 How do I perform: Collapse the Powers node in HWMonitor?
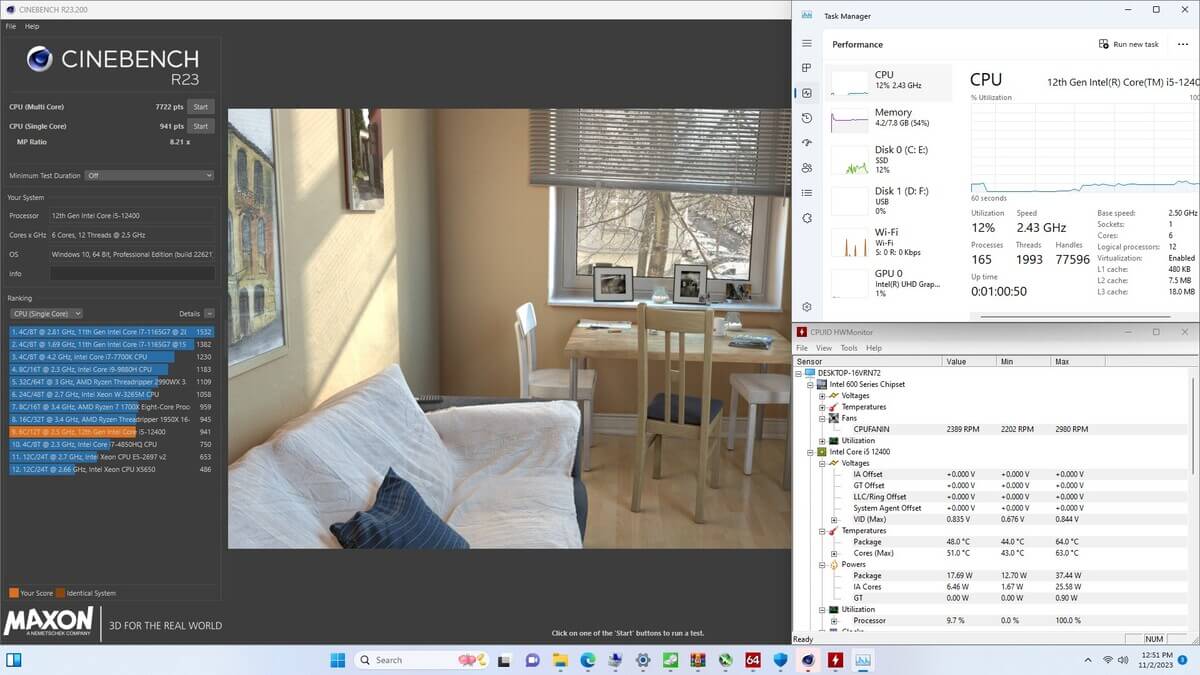pyautogui.click(x=822, y=564)
